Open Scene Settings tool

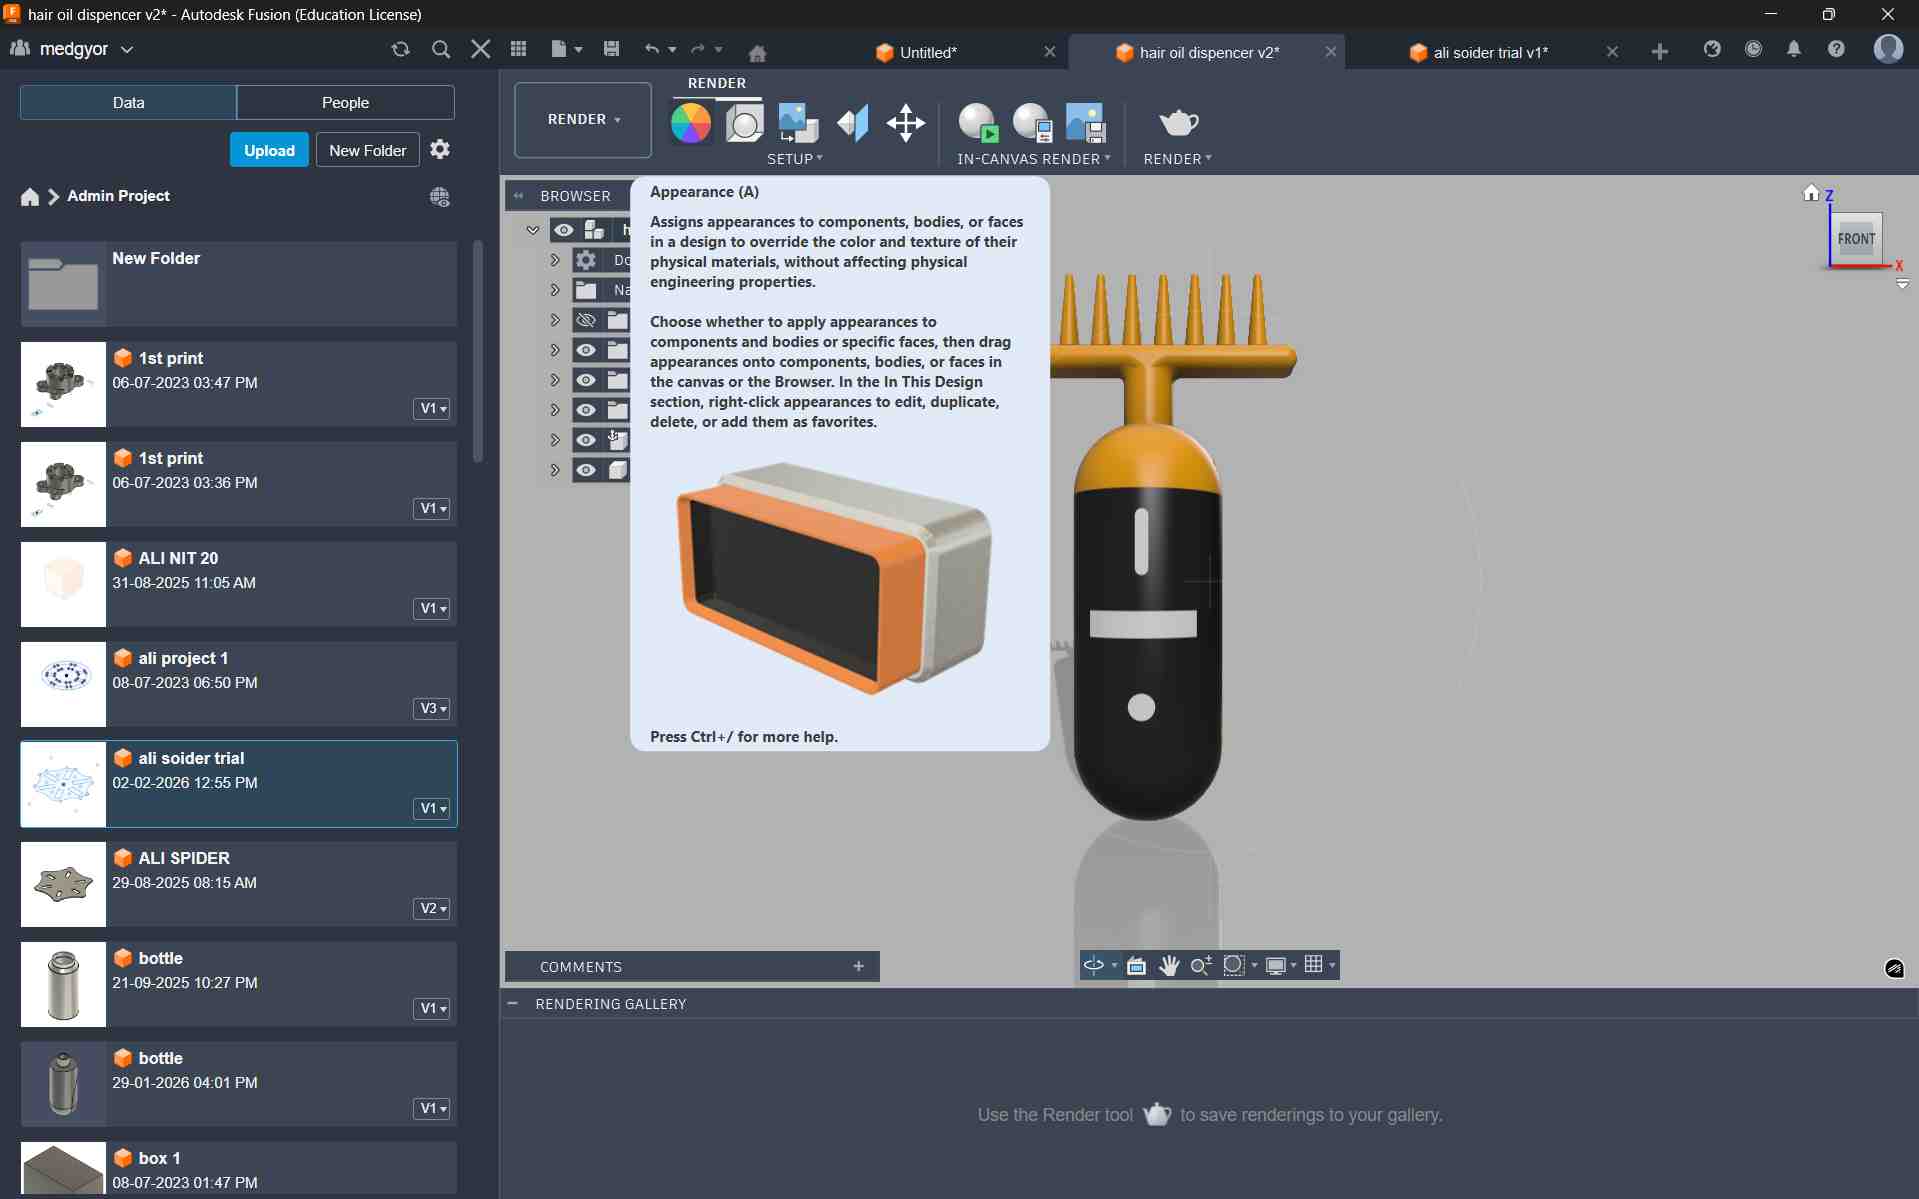tap(744, 123)
